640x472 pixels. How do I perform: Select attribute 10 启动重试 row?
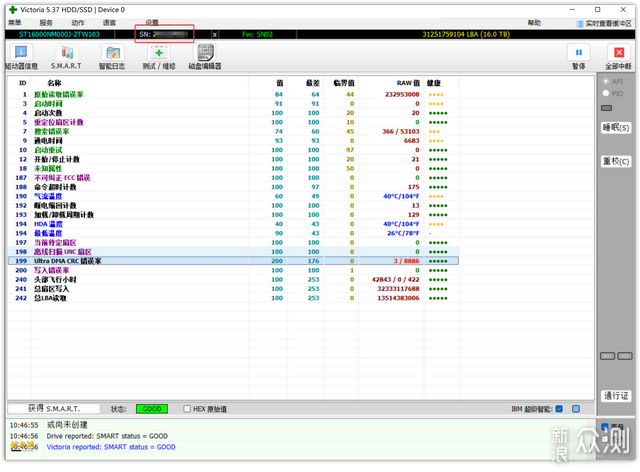(233, 150)
